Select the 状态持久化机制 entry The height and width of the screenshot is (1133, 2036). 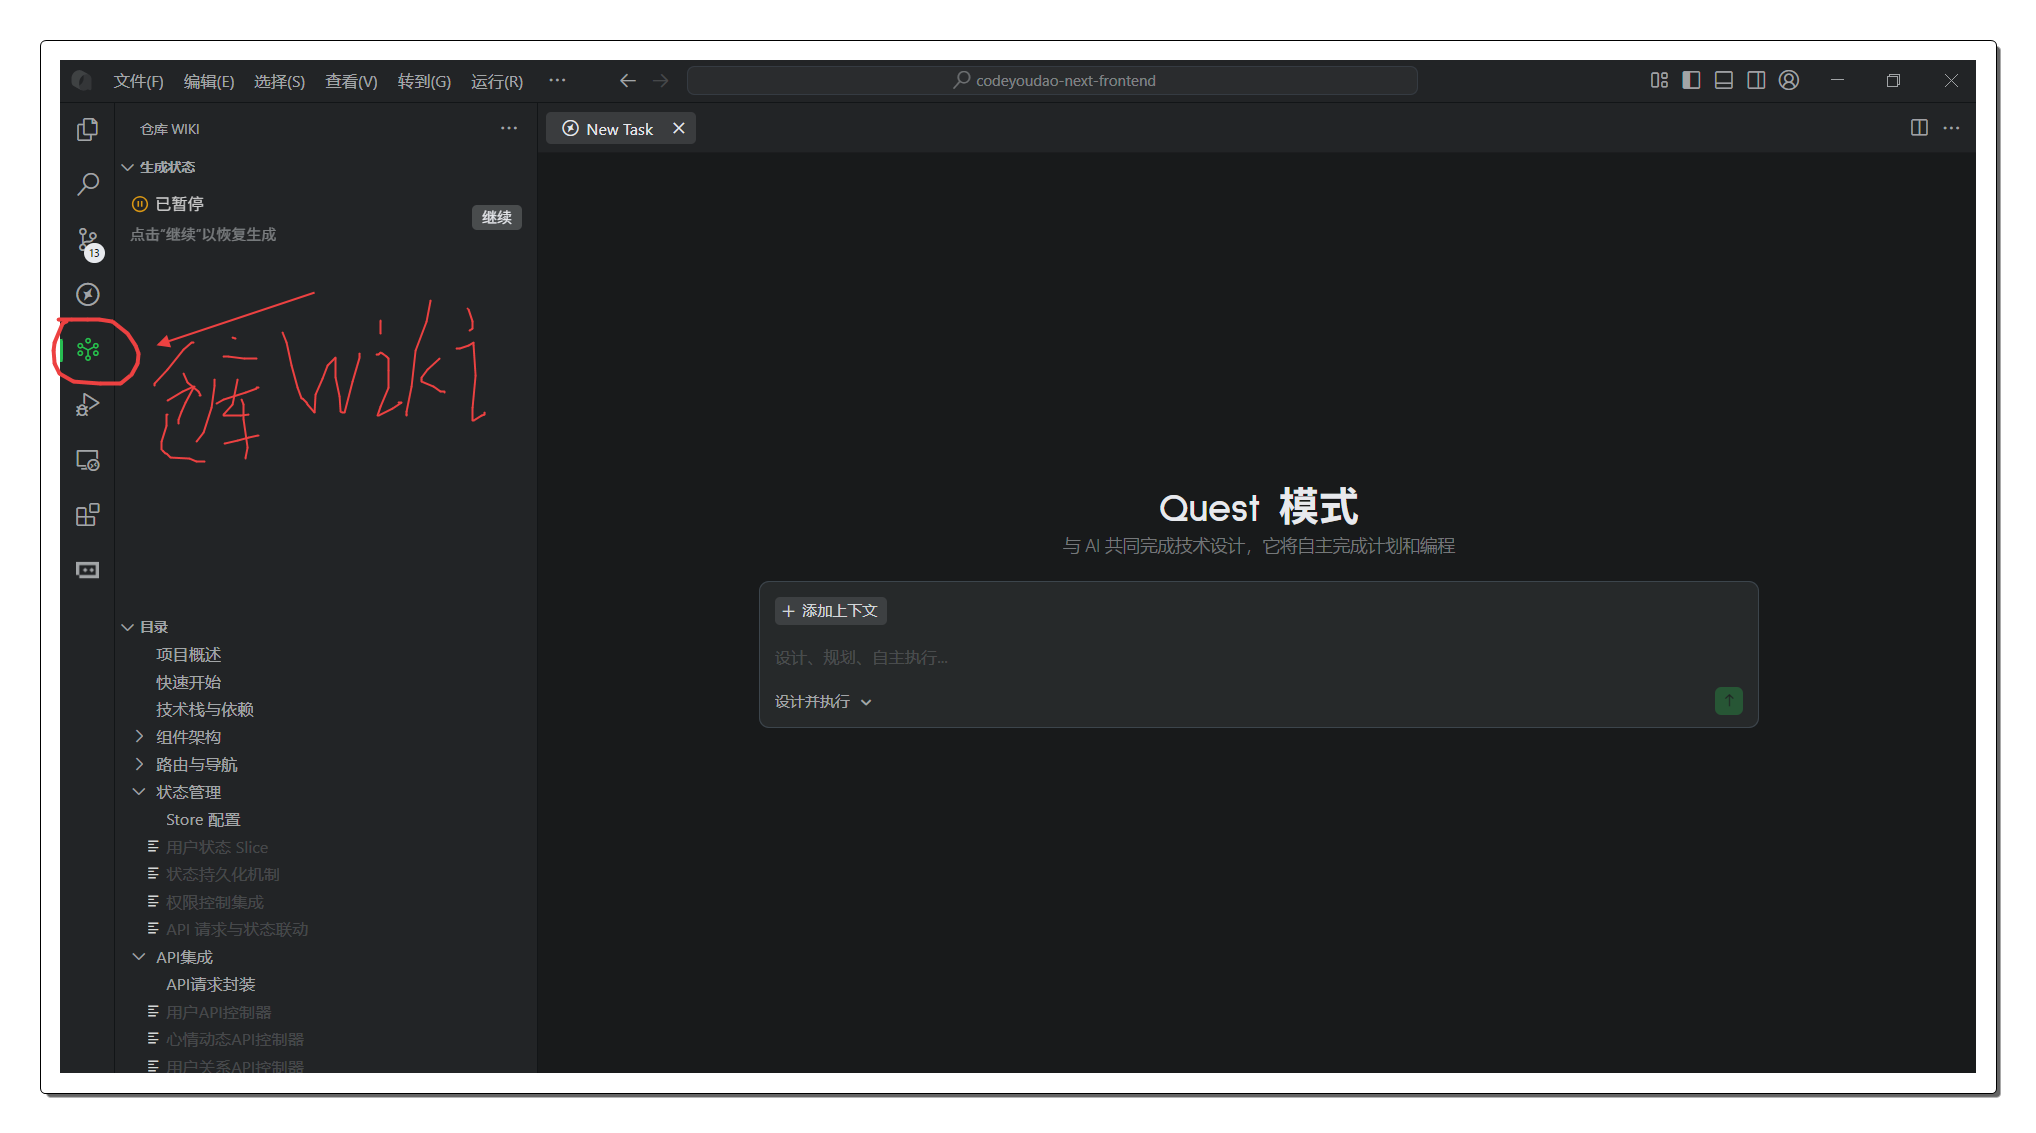click(223, 874)
